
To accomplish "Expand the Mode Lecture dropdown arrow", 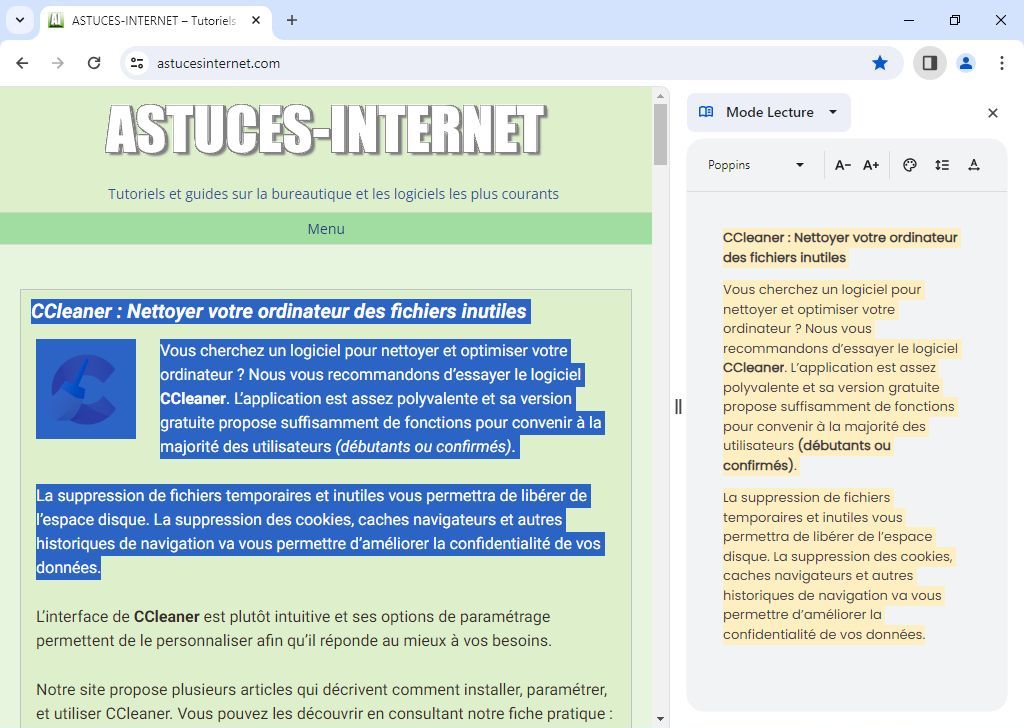I will (833, 112).
